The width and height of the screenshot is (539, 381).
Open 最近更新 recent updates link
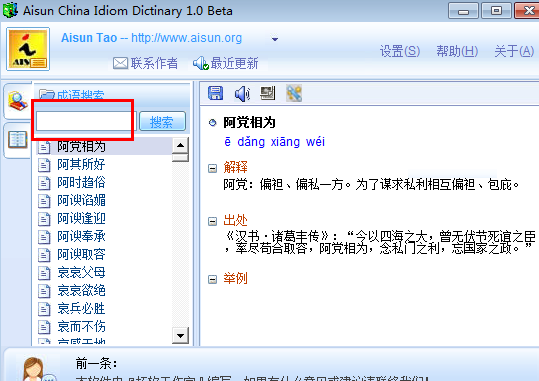234,63
